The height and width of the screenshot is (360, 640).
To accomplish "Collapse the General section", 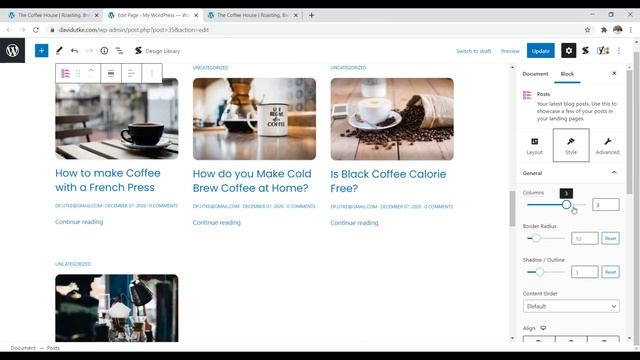I will pyautogui.click(x=571, y=173).
